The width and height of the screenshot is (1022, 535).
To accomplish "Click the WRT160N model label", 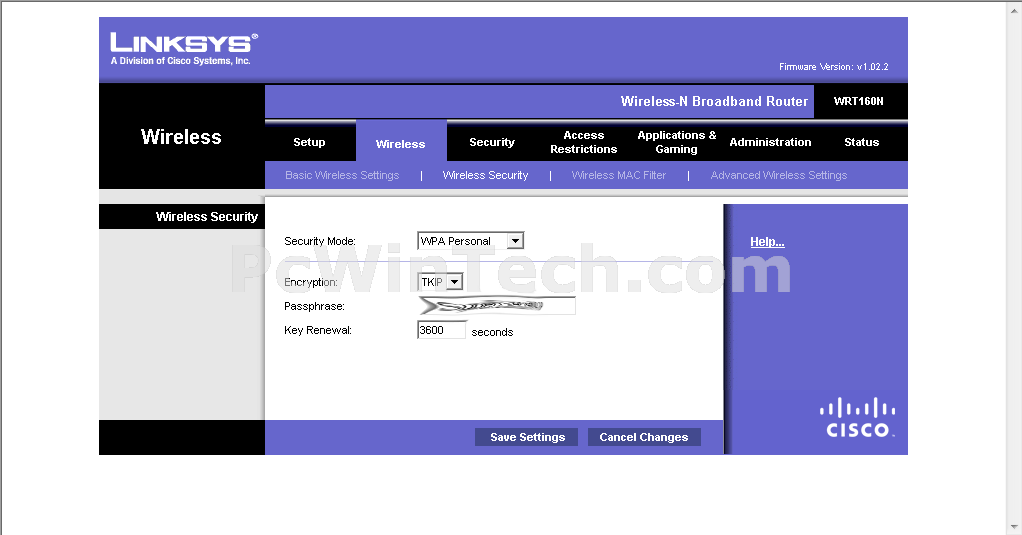I will [x=858, y=101].
